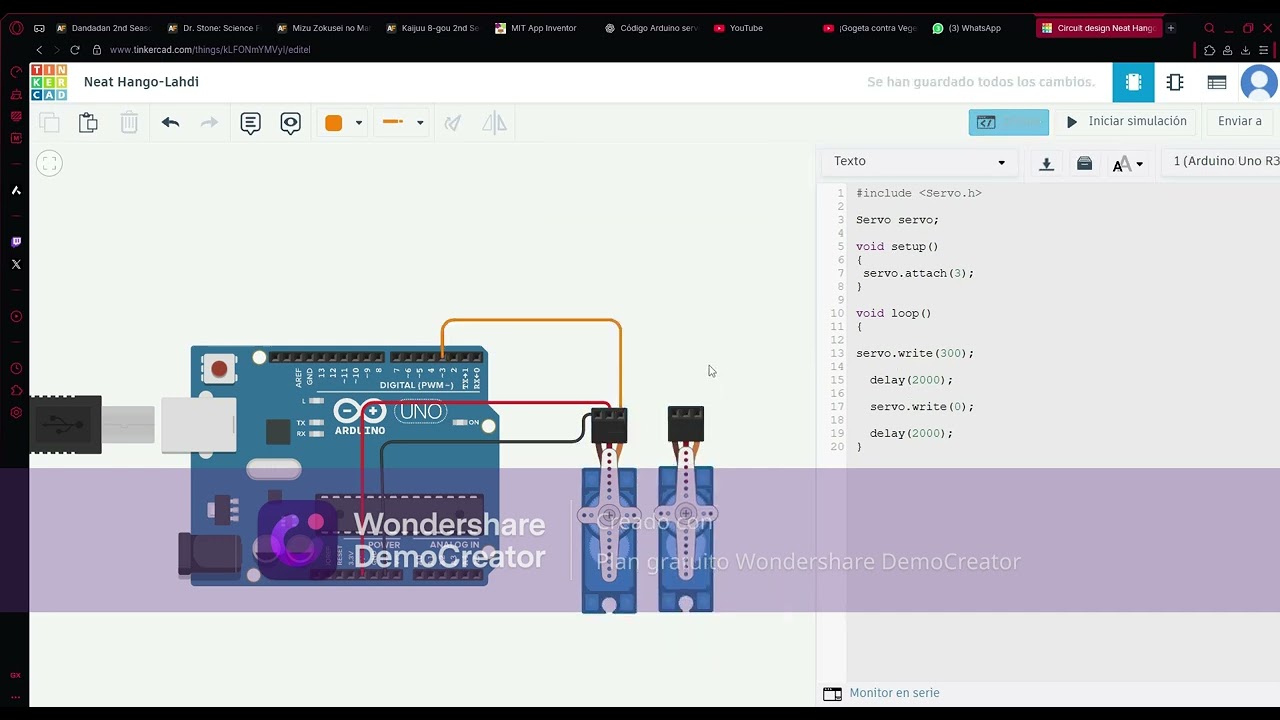The image size is (1280, 720).
Task: Click the paste clipboard icon
Action: click(x=88, y=122)
